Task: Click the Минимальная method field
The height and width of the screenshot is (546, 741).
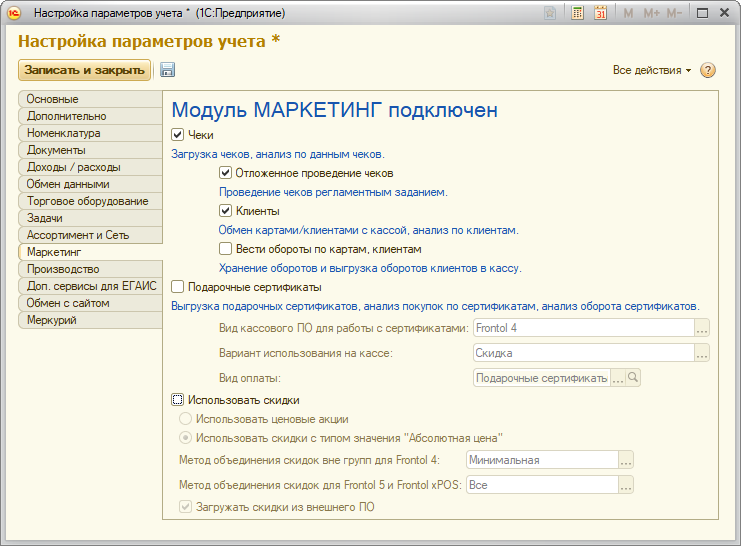Action: coord(543,459)
